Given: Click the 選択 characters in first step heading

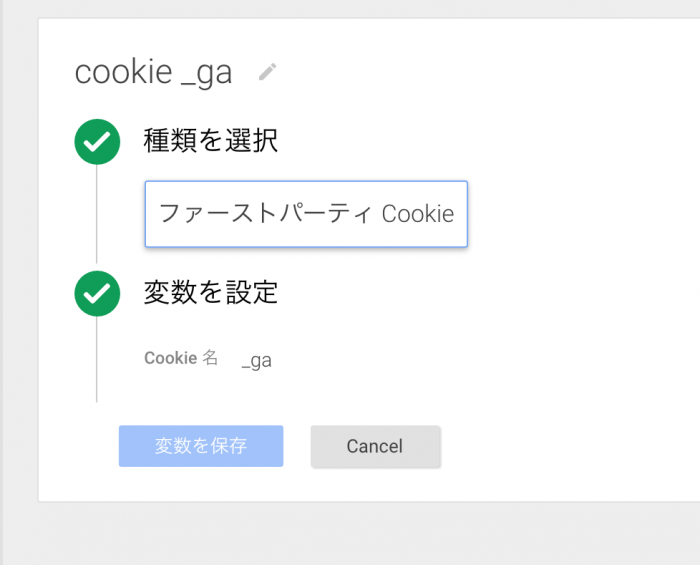Looking at the screenshot, I should (254, 142).
